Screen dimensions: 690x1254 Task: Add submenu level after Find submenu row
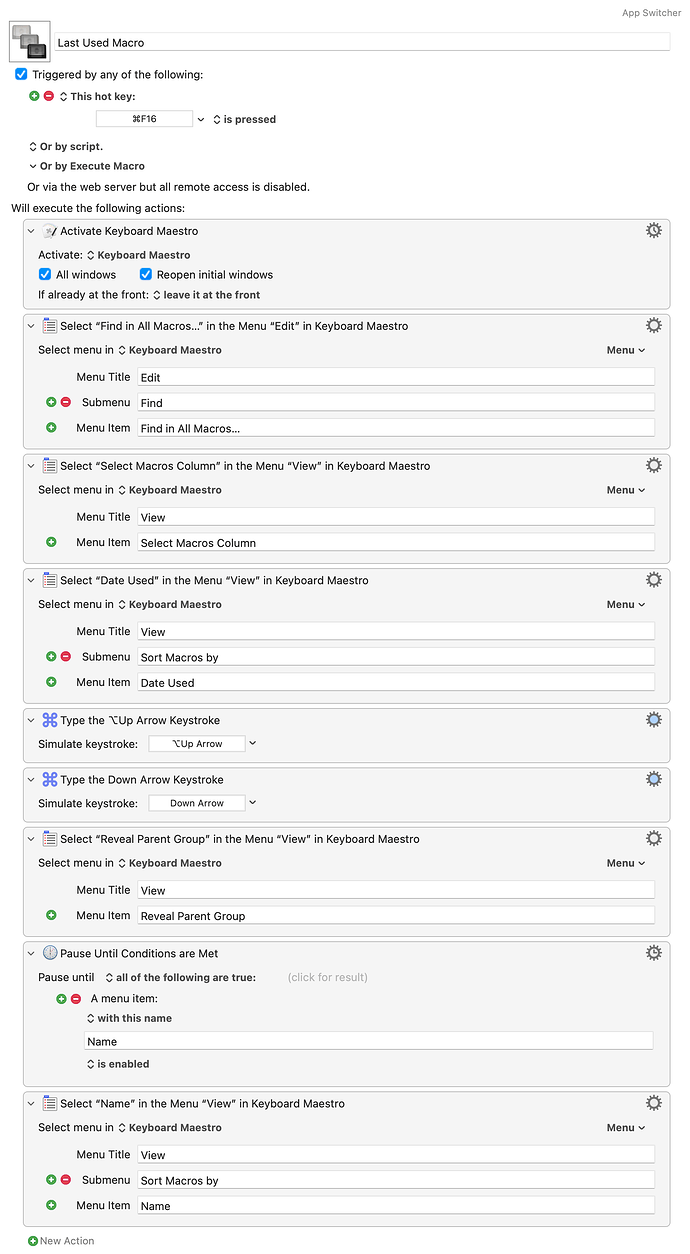51,402
